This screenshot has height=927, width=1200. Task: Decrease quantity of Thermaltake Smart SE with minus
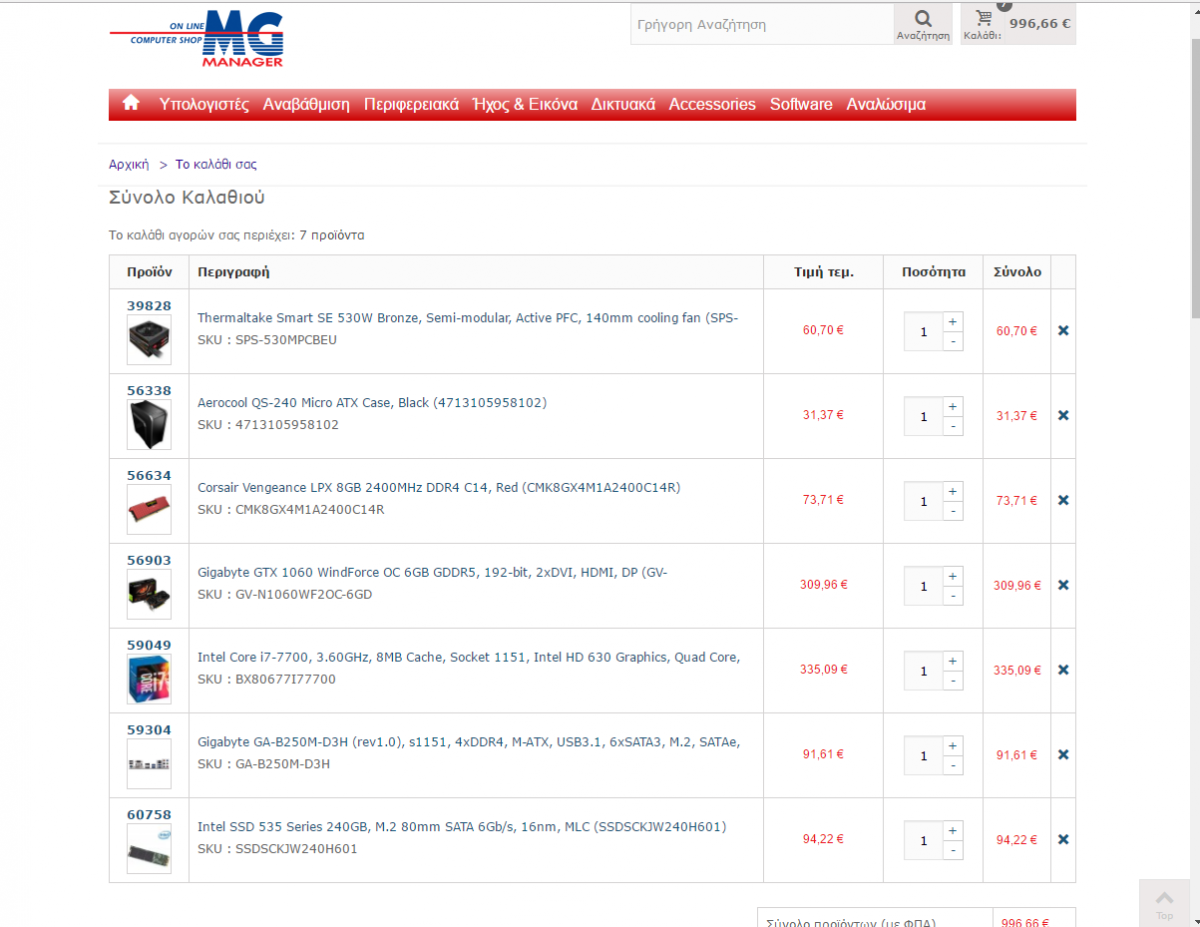click(x=953, y=341)
